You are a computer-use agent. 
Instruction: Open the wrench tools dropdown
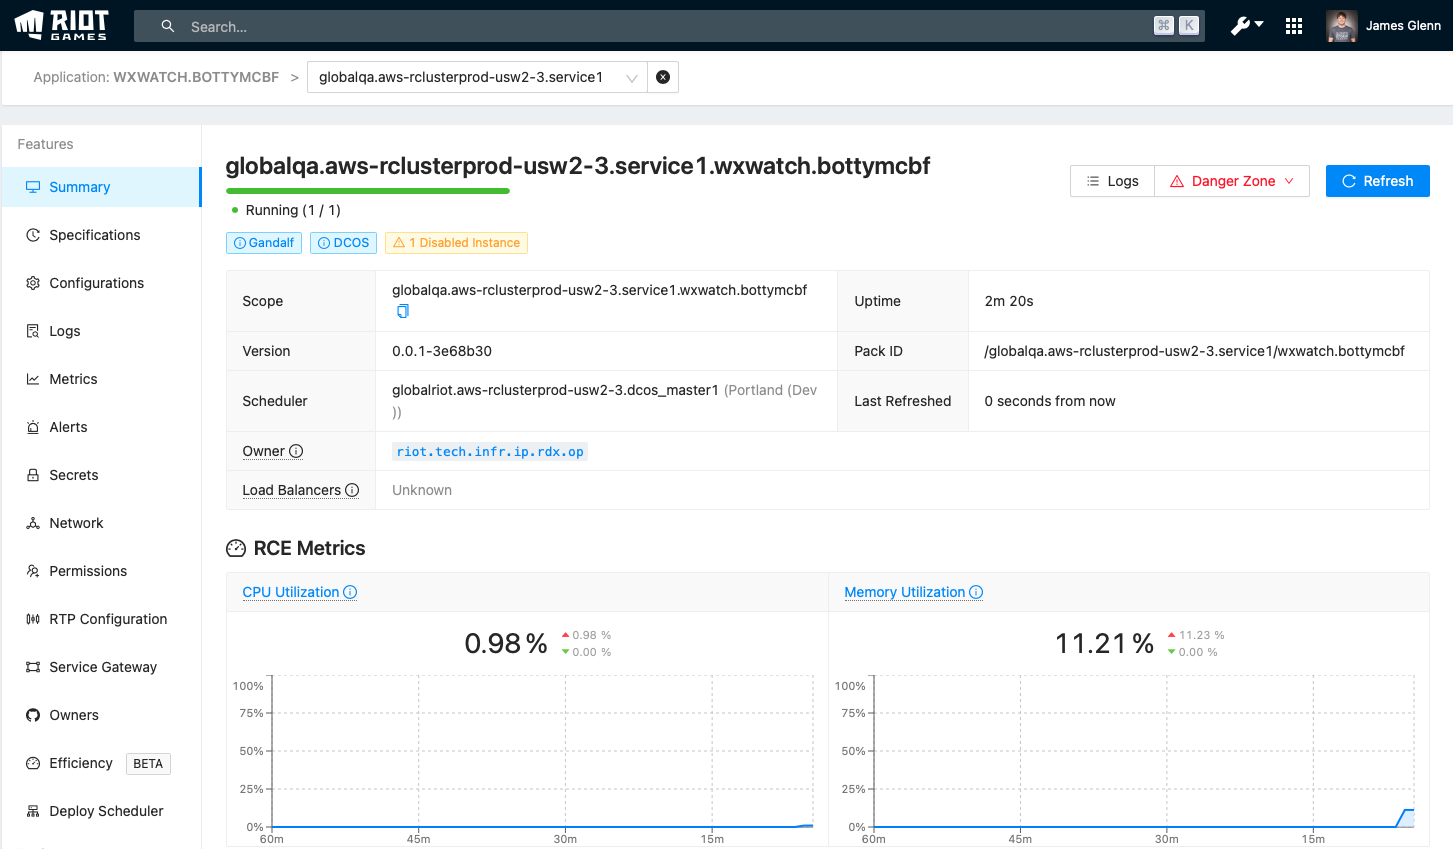tap(1247, 26)
